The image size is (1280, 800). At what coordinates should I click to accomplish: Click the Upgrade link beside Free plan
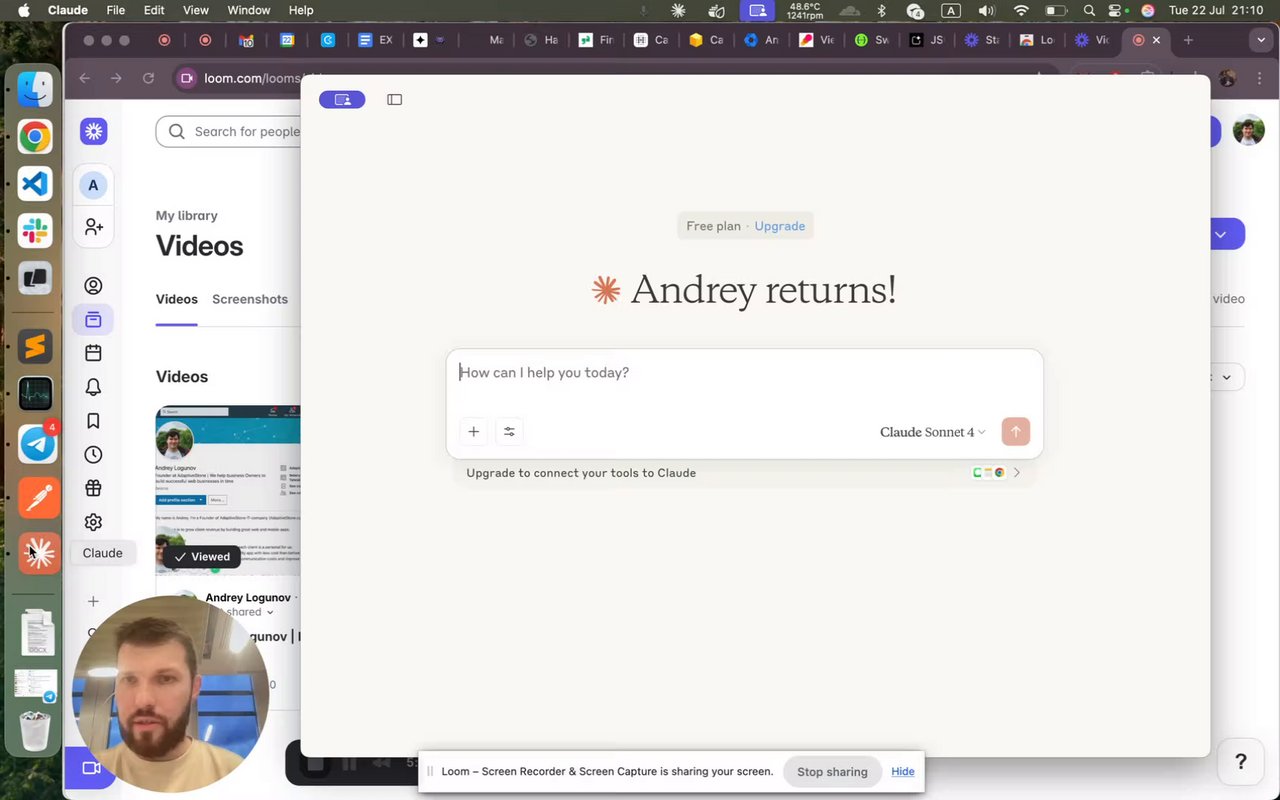coord(780,226)
